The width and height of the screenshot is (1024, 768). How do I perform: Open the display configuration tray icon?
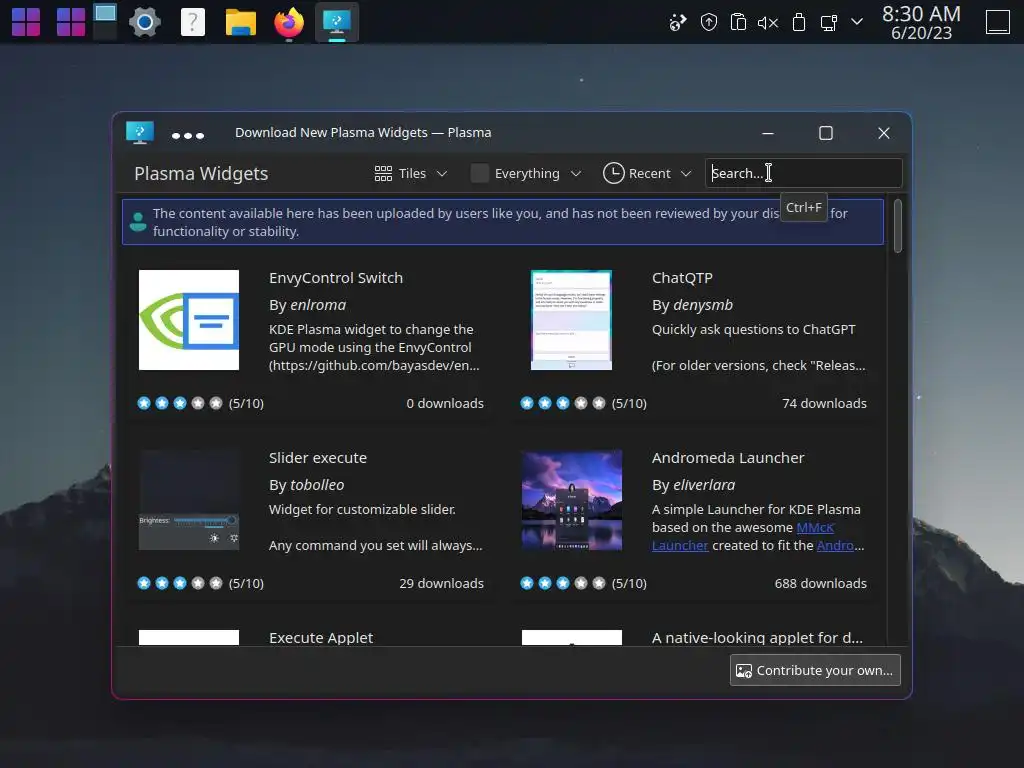click(x=829, y=23)
